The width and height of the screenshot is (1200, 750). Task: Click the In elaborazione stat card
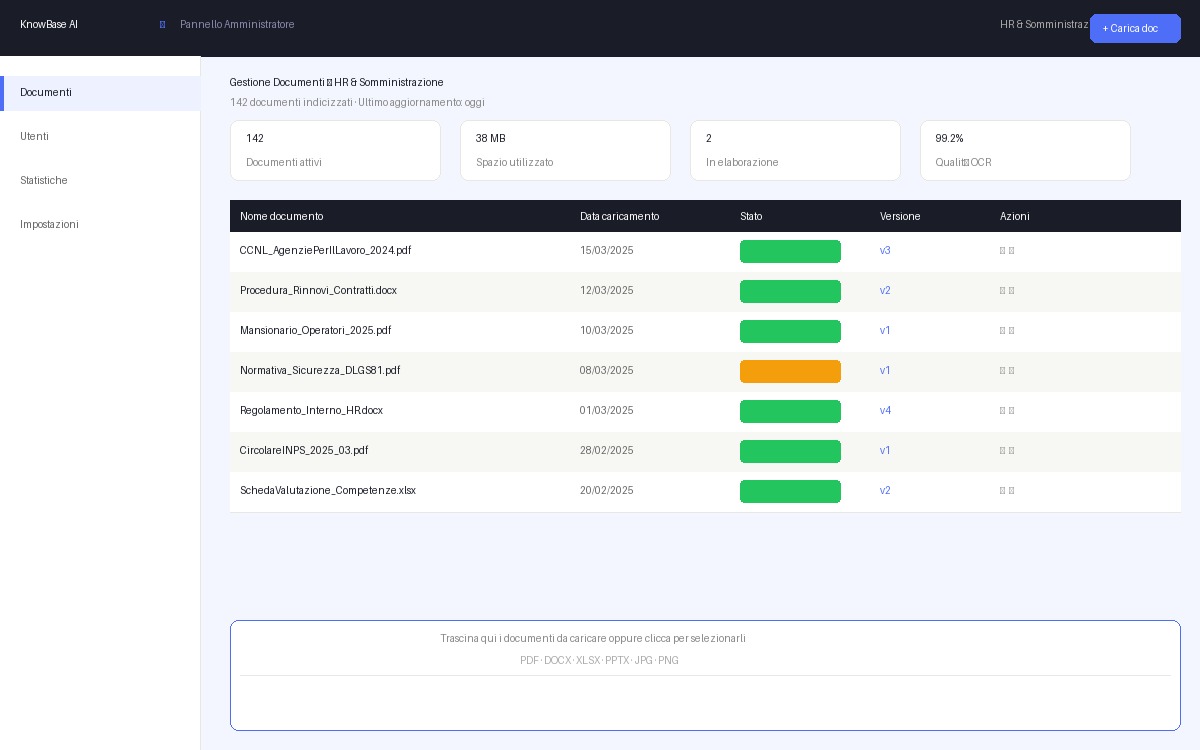pos(795,151)
